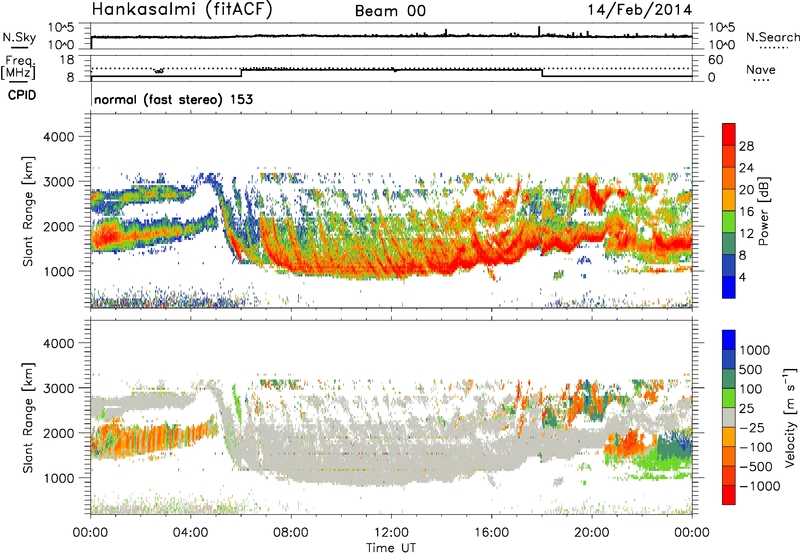Select the -100 label on velocity colorbar
800x554 pixels.
coord(755,447)
